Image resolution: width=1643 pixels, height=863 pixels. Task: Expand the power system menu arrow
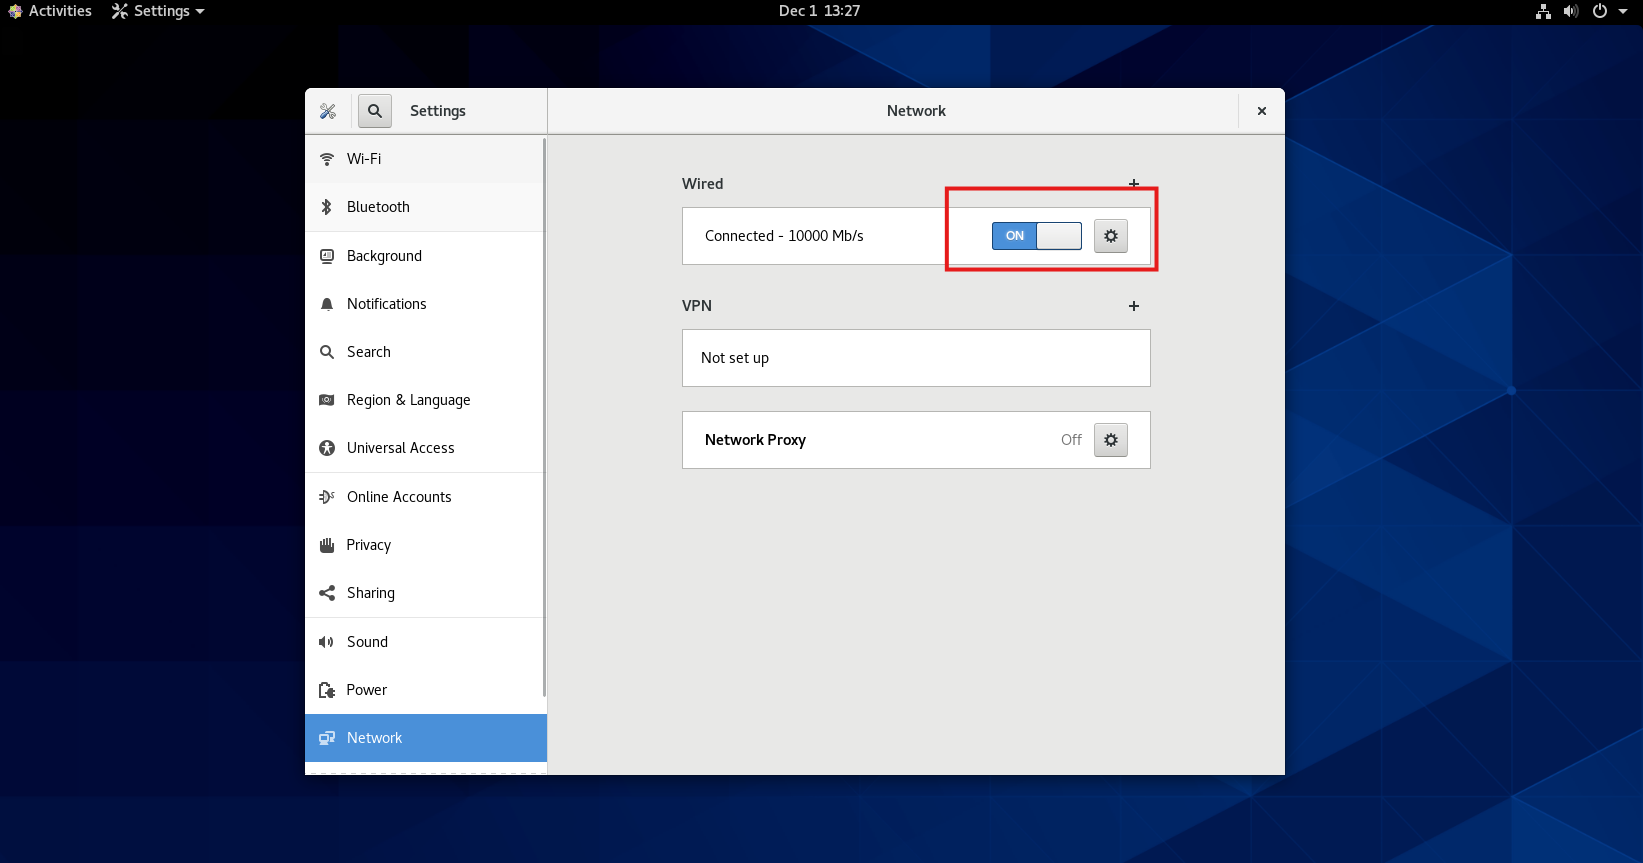[x=1622, y=11]
